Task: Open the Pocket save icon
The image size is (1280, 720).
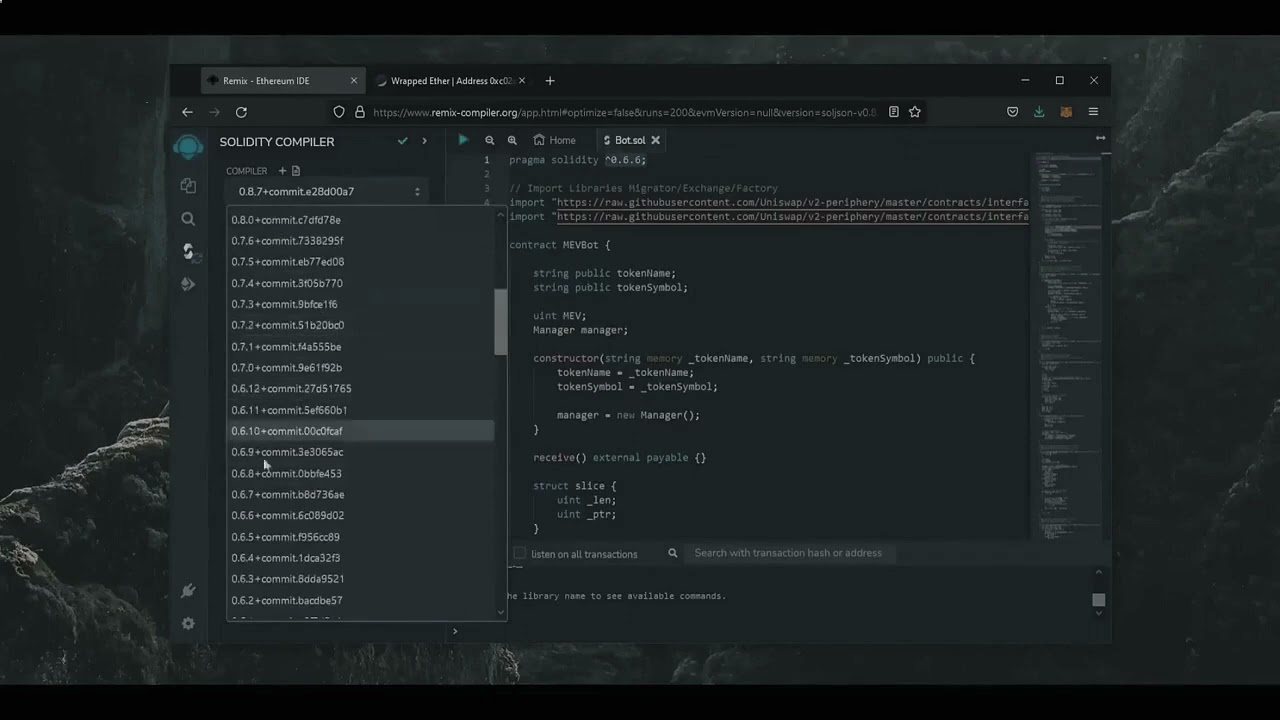Action: 1012,112
